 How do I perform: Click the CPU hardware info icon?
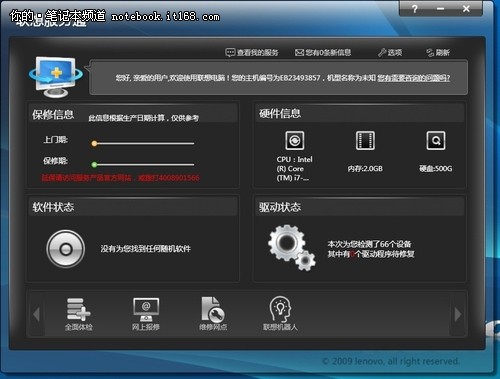click(x=295, y=140)
